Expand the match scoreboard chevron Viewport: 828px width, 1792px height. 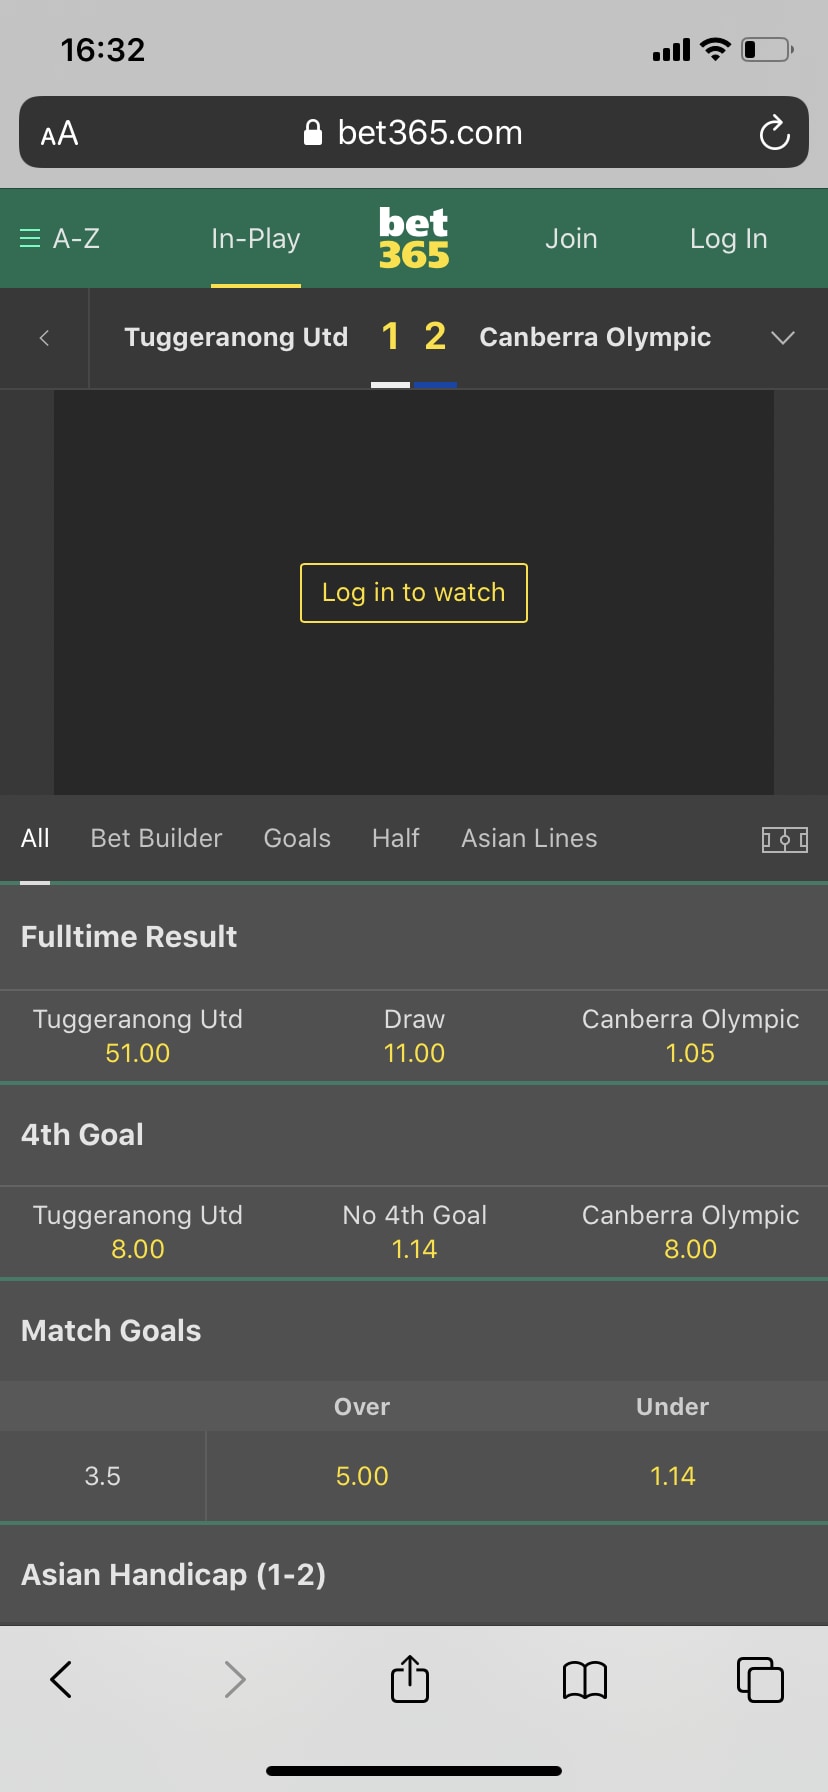tap(783, 338)
